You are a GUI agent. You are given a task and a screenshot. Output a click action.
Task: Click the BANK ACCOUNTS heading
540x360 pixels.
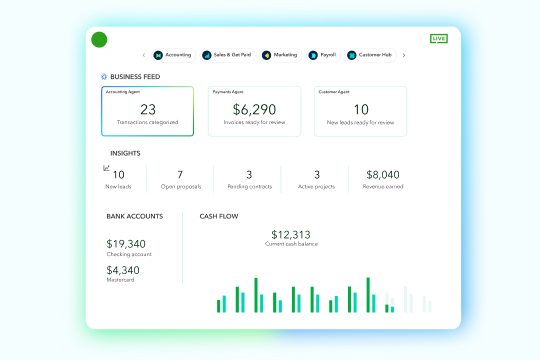(x=135, y=216)
